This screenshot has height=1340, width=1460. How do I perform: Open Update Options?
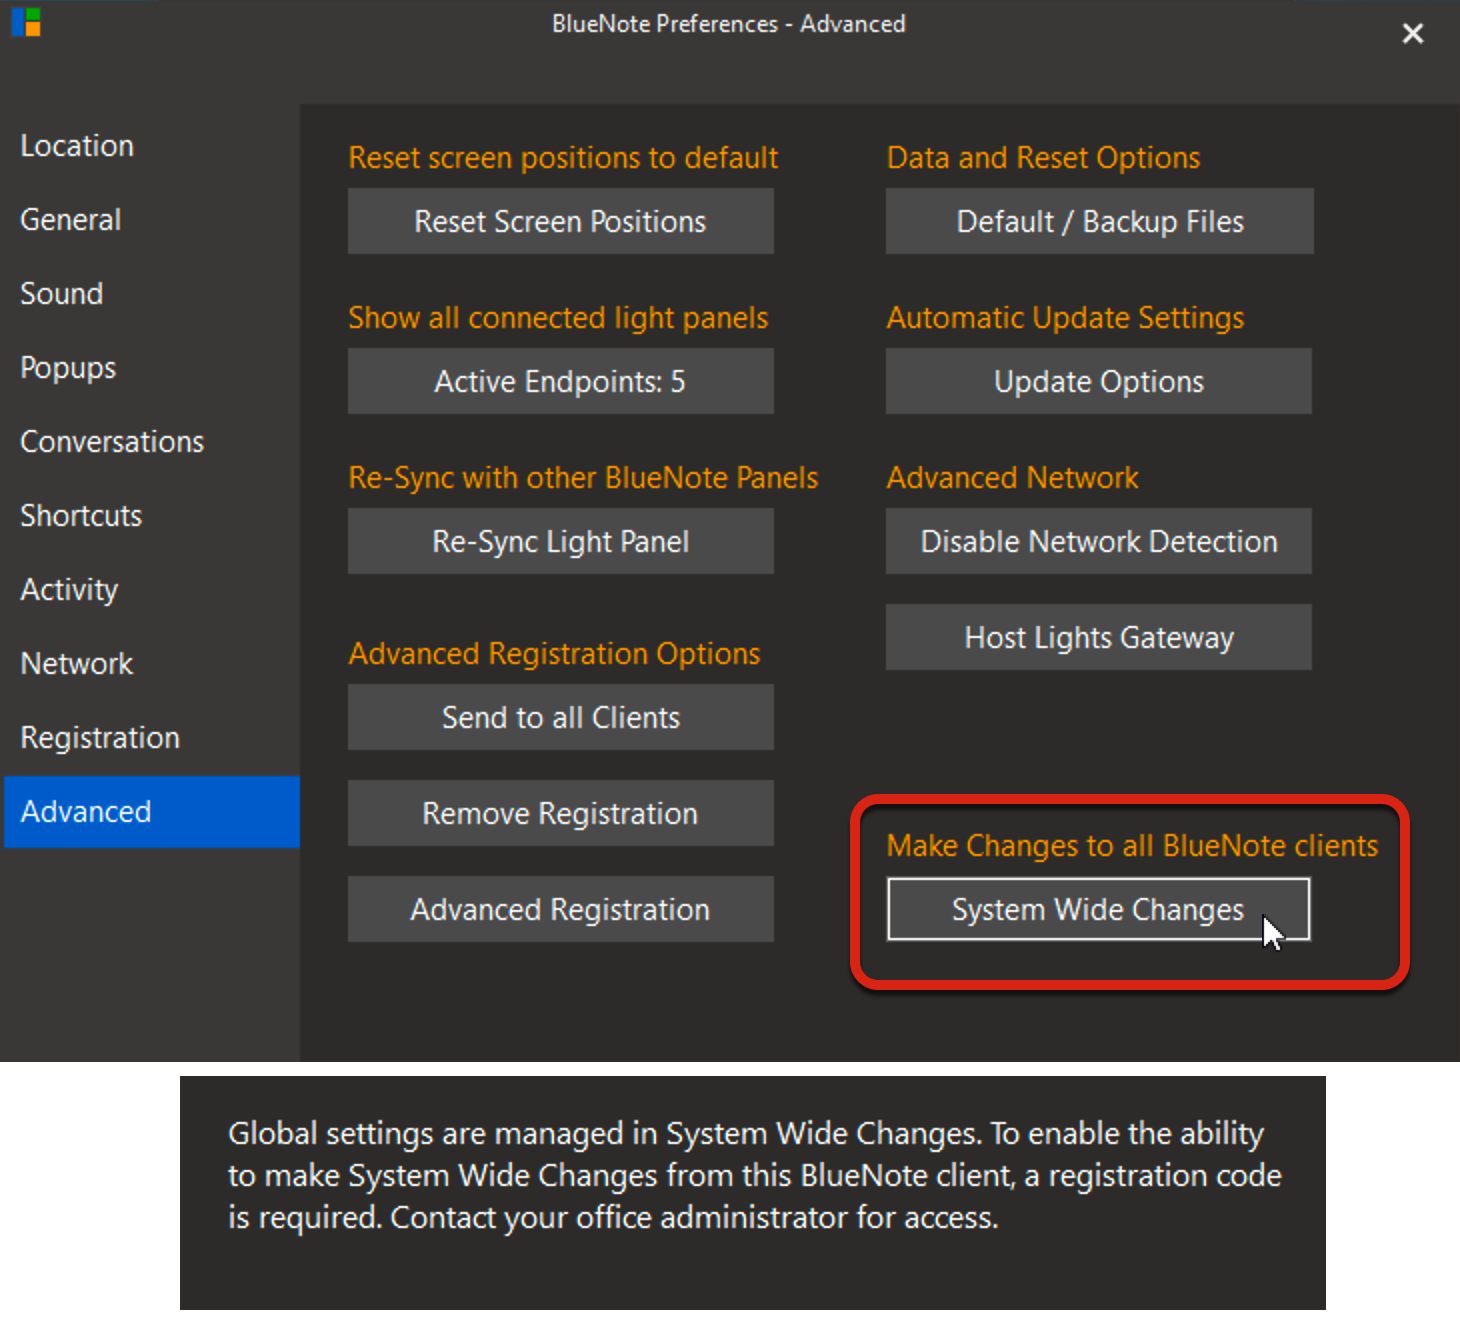[x=1099, y=381]
